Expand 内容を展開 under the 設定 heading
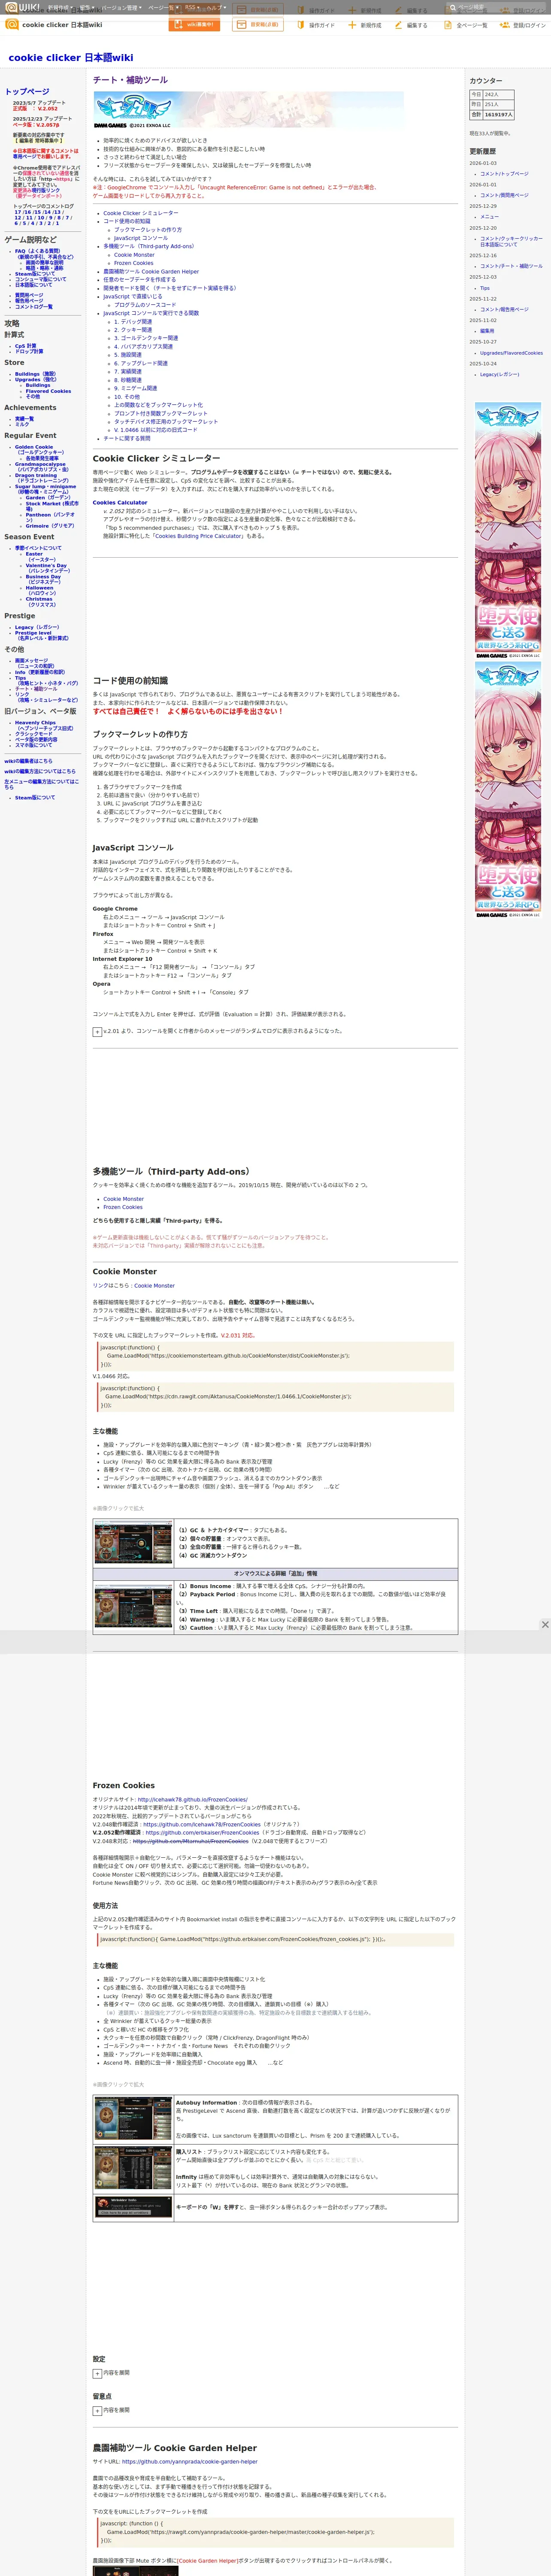The width and height of the screenshot is (551, 2576). [x=97, y=2373]
